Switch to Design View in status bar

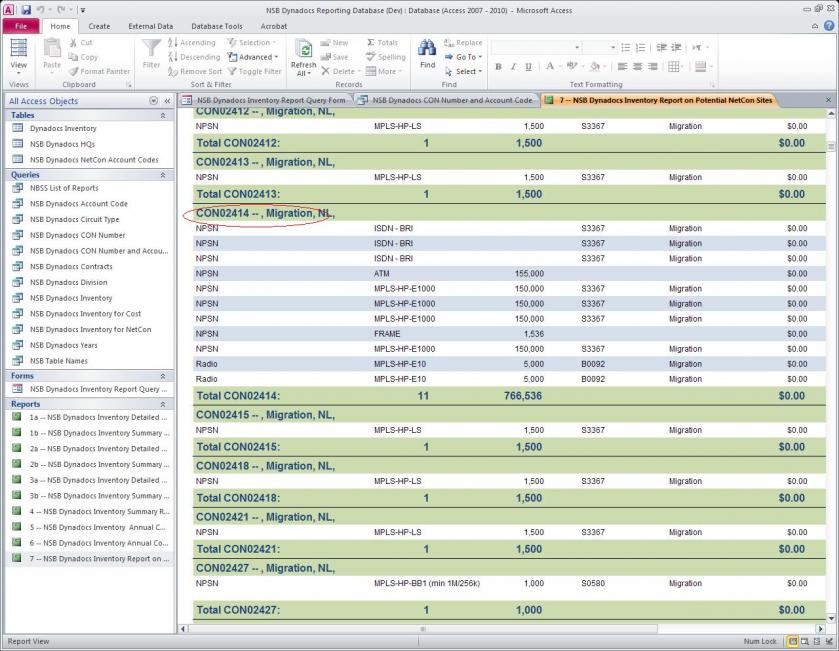(829, 641)
